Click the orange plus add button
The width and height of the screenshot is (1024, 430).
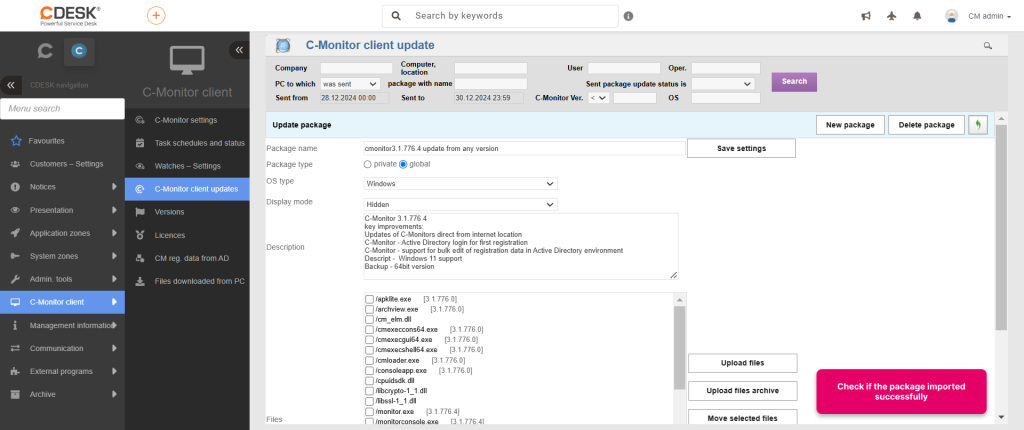click(156, 16)
